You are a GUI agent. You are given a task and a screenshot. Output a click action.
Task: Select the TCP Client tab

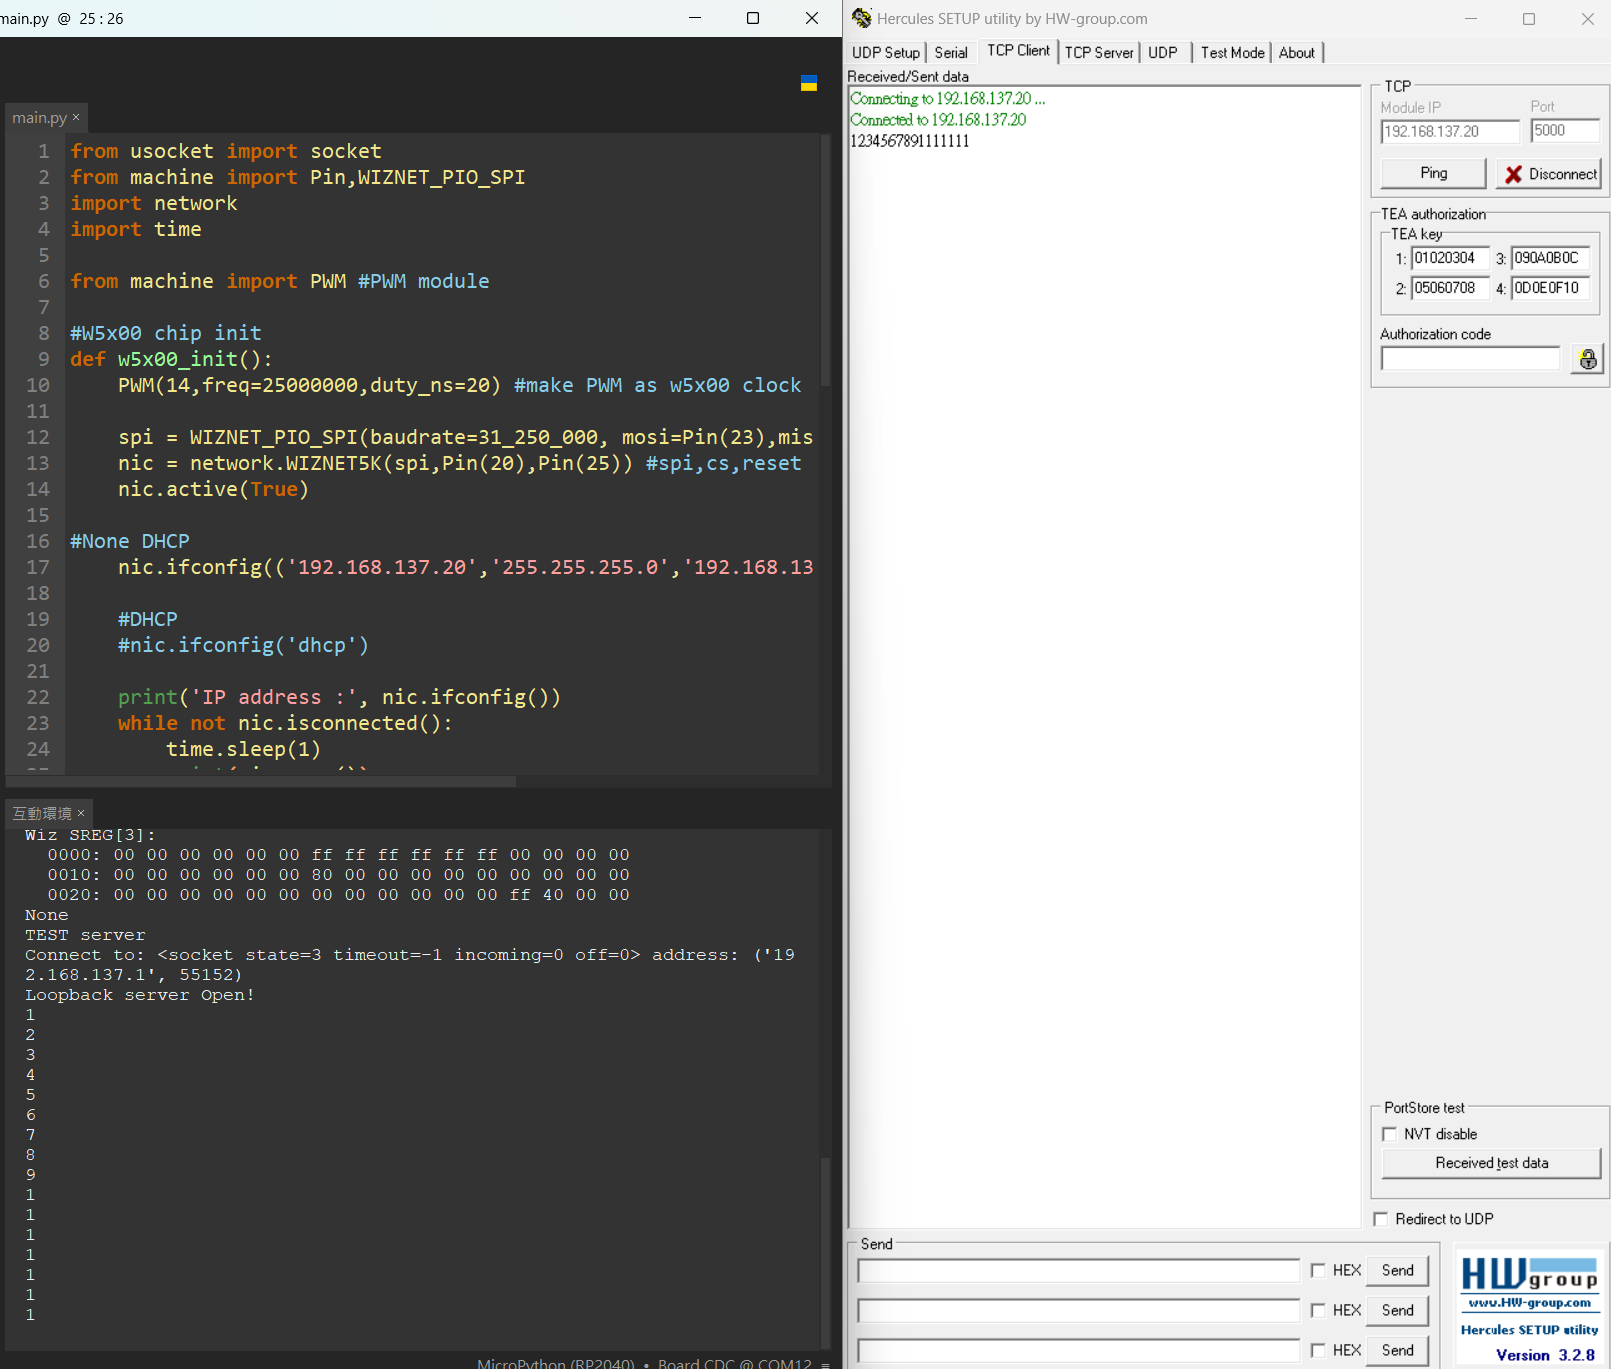point(1018,51)
